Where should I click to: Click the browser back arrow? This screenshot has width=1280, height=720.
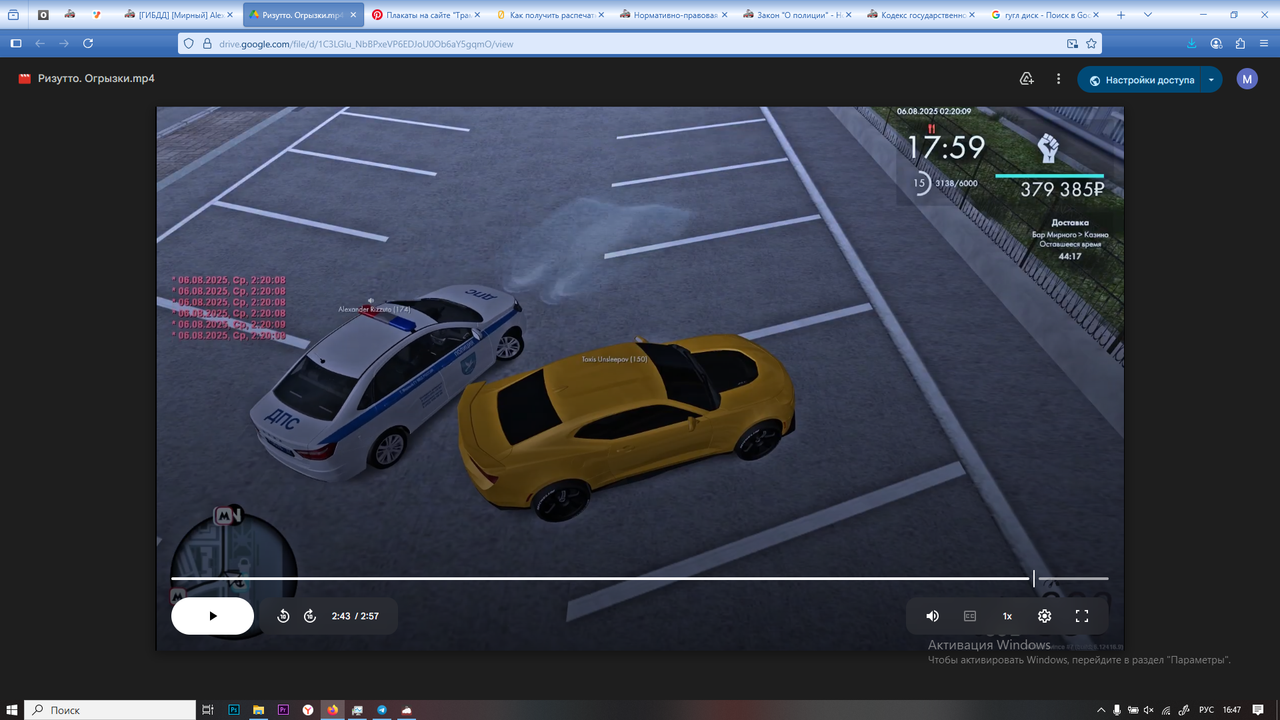tap(40, 44)
